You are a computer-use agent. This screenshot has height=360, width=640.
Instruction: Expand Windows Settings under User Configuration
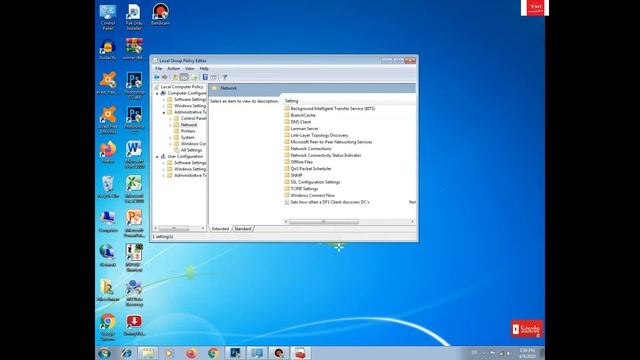pos(164,169)
